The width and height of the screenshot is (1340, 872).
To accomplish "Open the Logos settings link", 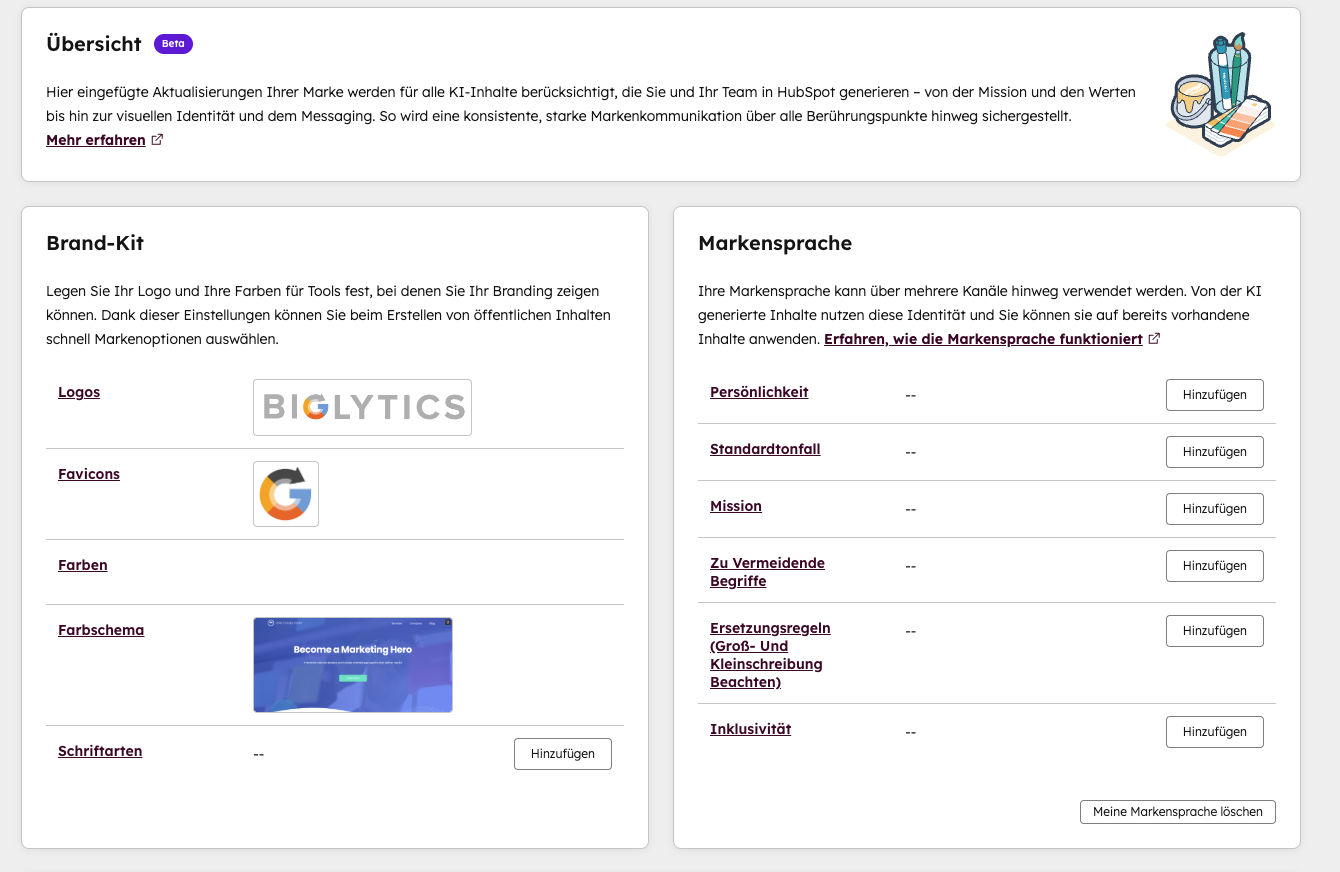I will pos(79,392).
